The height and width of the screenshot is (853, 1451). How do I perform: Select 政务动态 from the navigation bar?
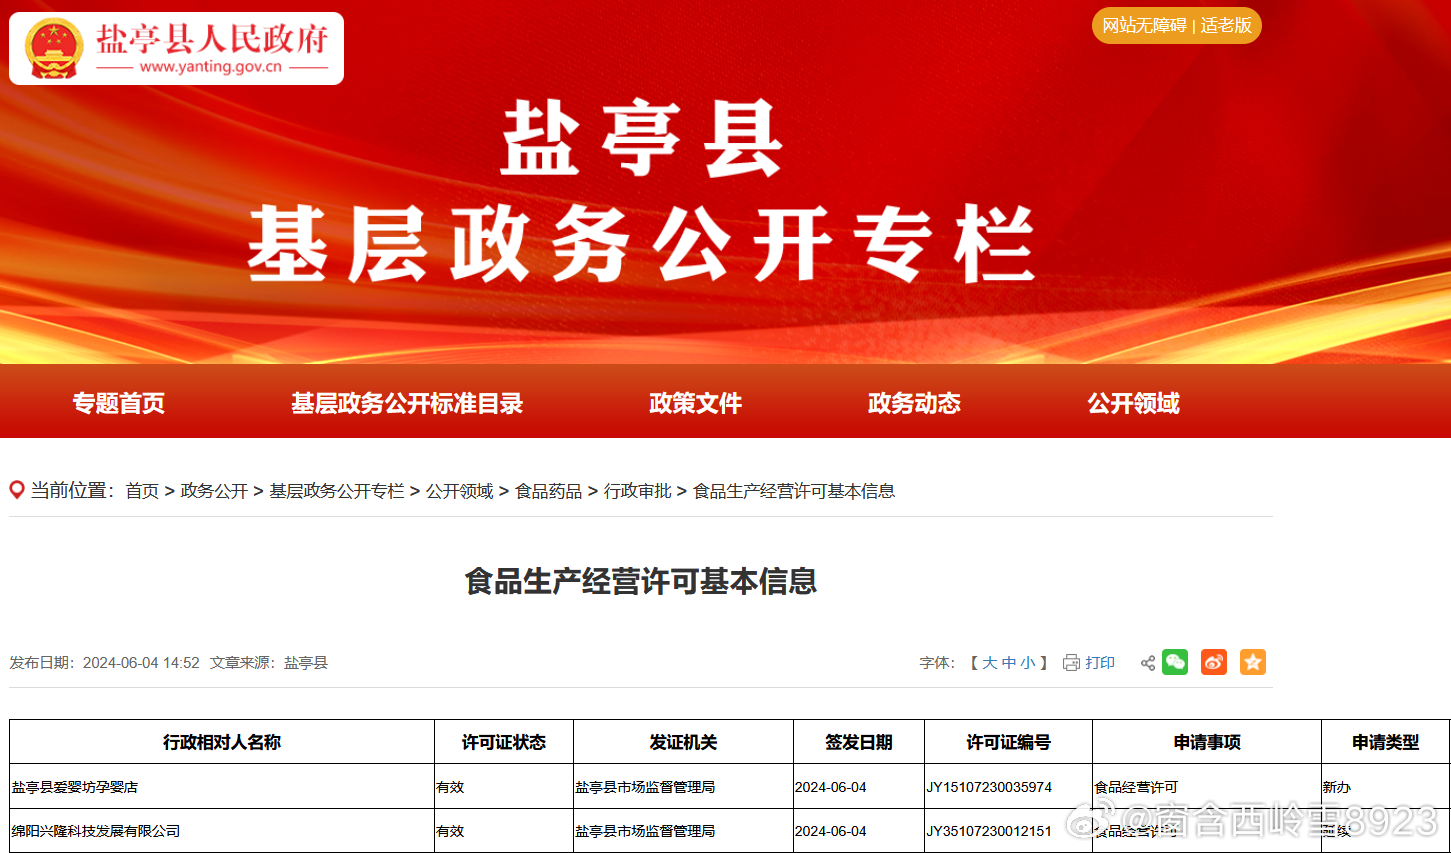click(914, 403)
